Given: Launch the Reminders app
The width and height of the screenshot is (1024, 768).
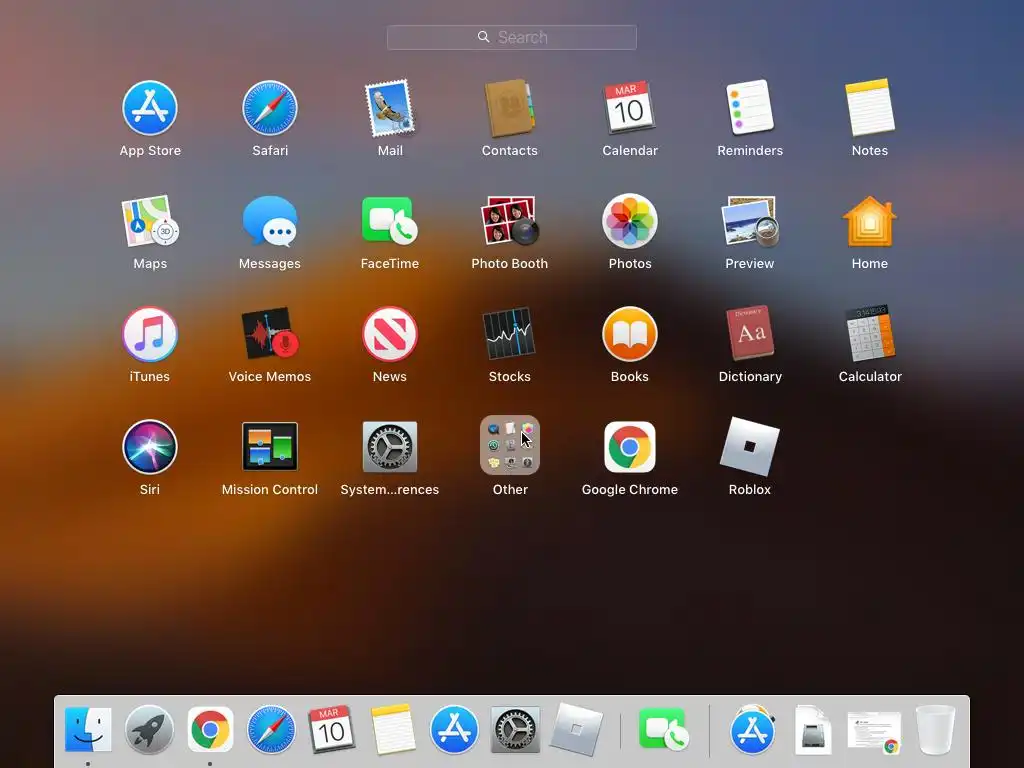Looking at the screenshot, I should (x=750, y=108).
